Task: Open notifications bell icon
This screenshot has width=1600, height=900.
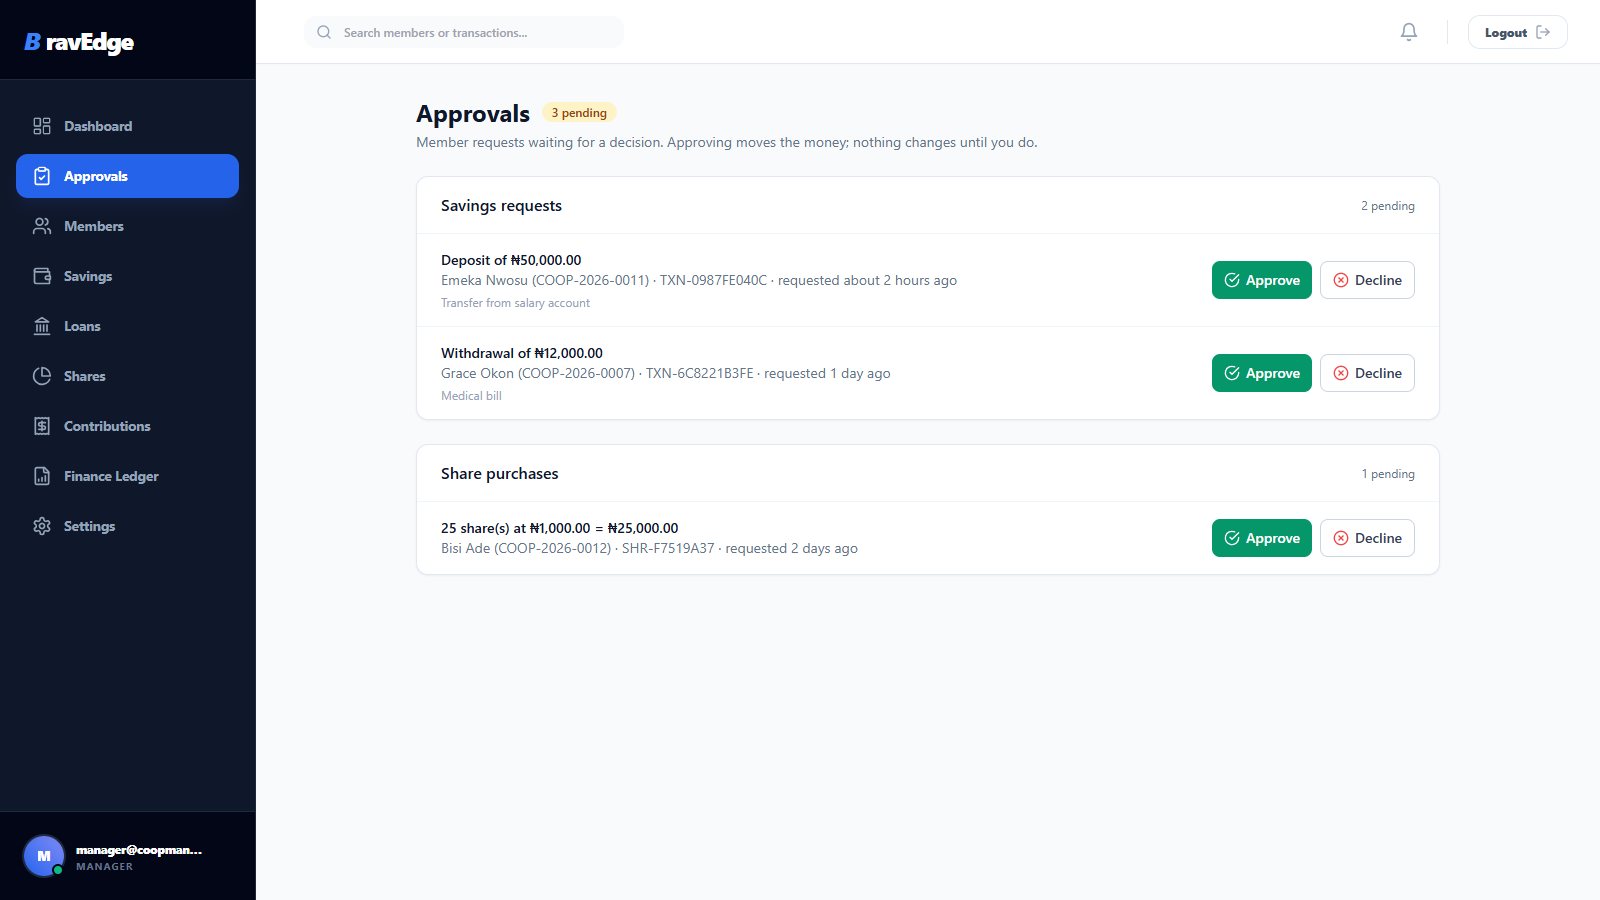Action: coord(1409,32)
